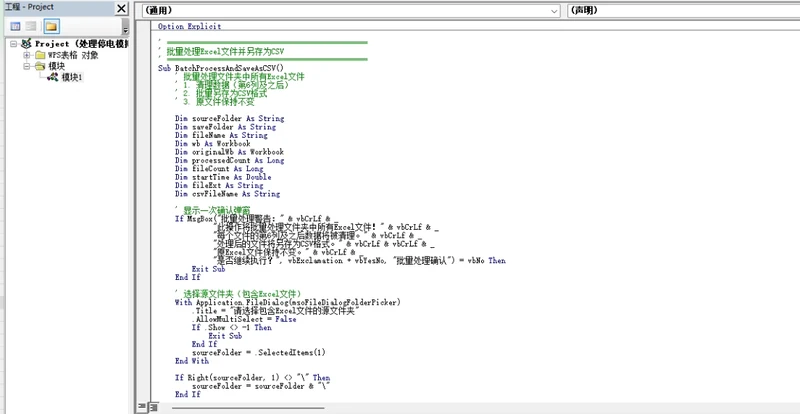Click the 模块1 module icon
This screenshot has height=414, width=800.
pyautogui.click(x=53, y=78)
